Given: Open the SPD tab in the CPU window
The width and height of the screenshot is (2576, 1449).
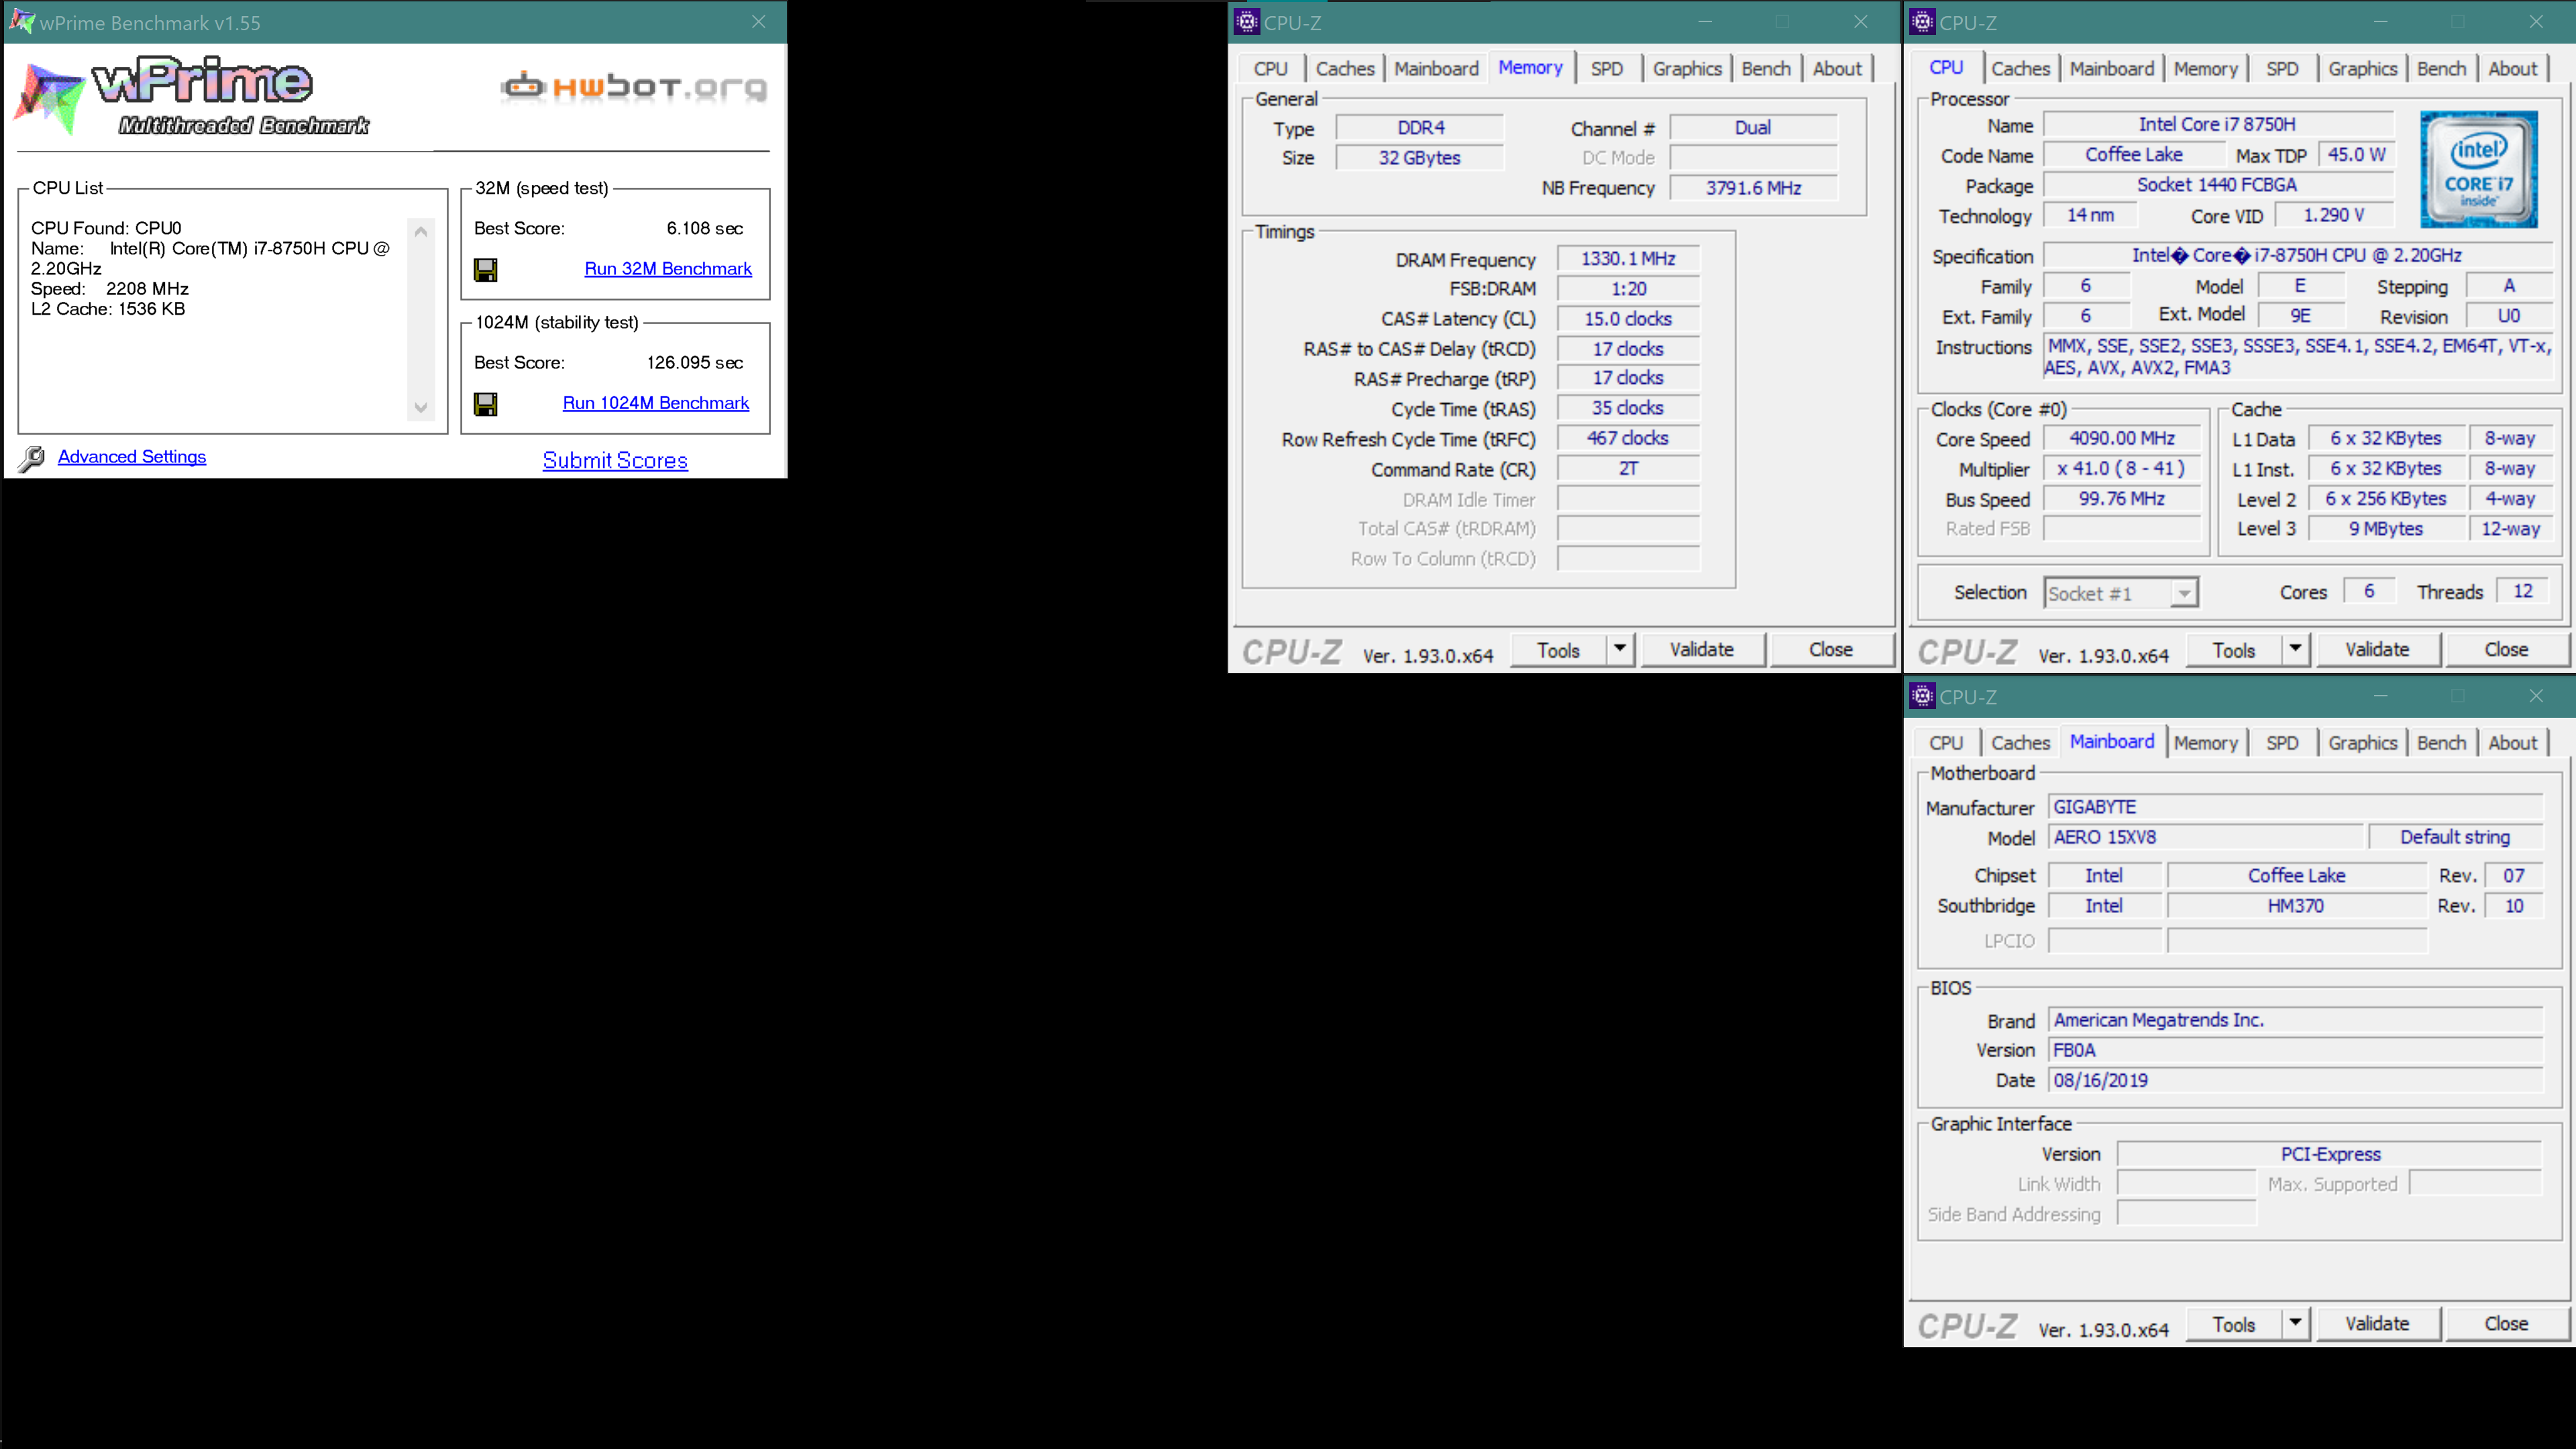Looking at the screenshot, I should [x=2282, y=69].
